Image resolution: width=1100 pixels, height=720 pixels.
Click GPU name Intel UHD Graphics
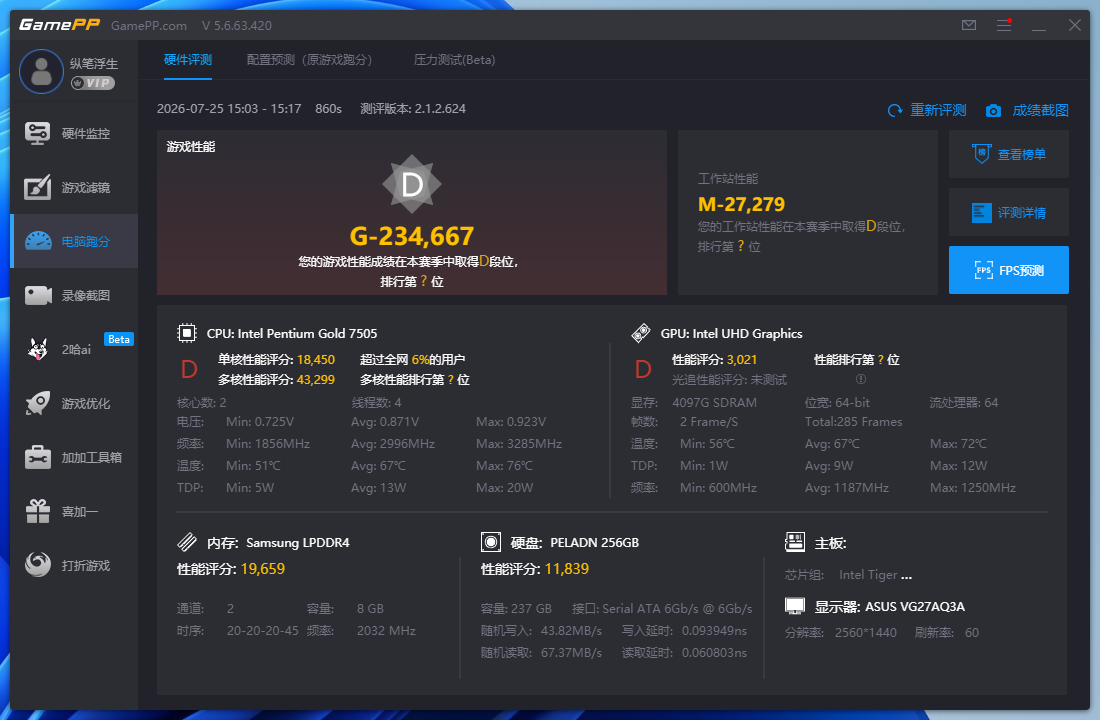[x=747, y=333]
